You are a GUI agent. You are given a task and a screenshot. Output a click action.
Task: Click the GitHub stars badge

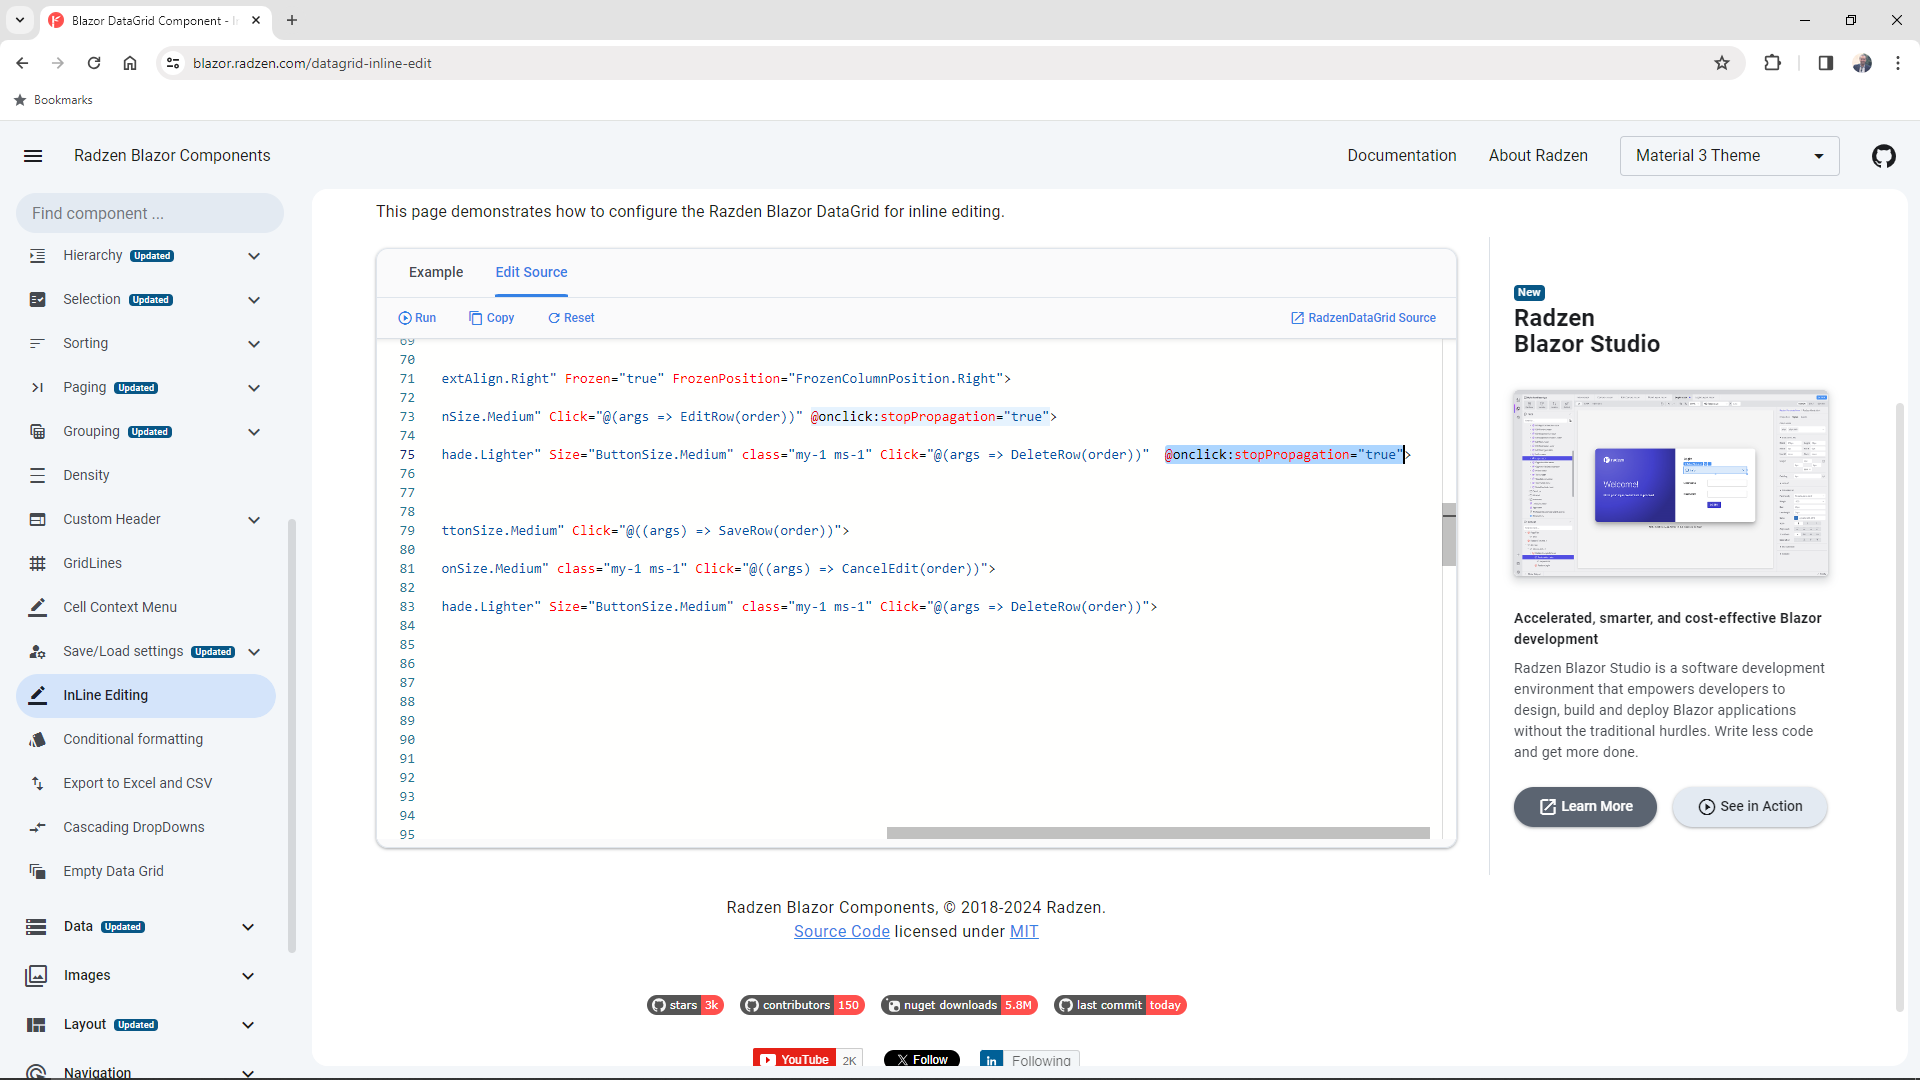685,1005
